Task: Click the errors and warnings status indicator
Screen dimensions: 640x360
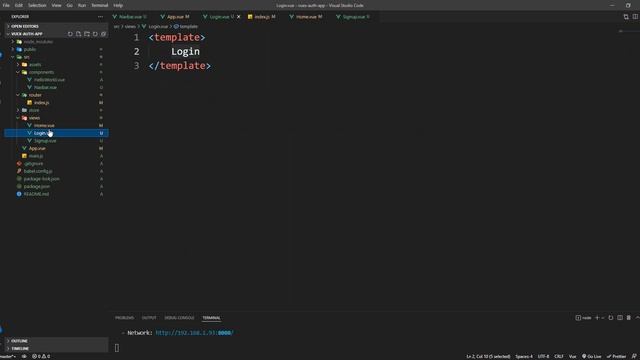Action: point(41,356)
